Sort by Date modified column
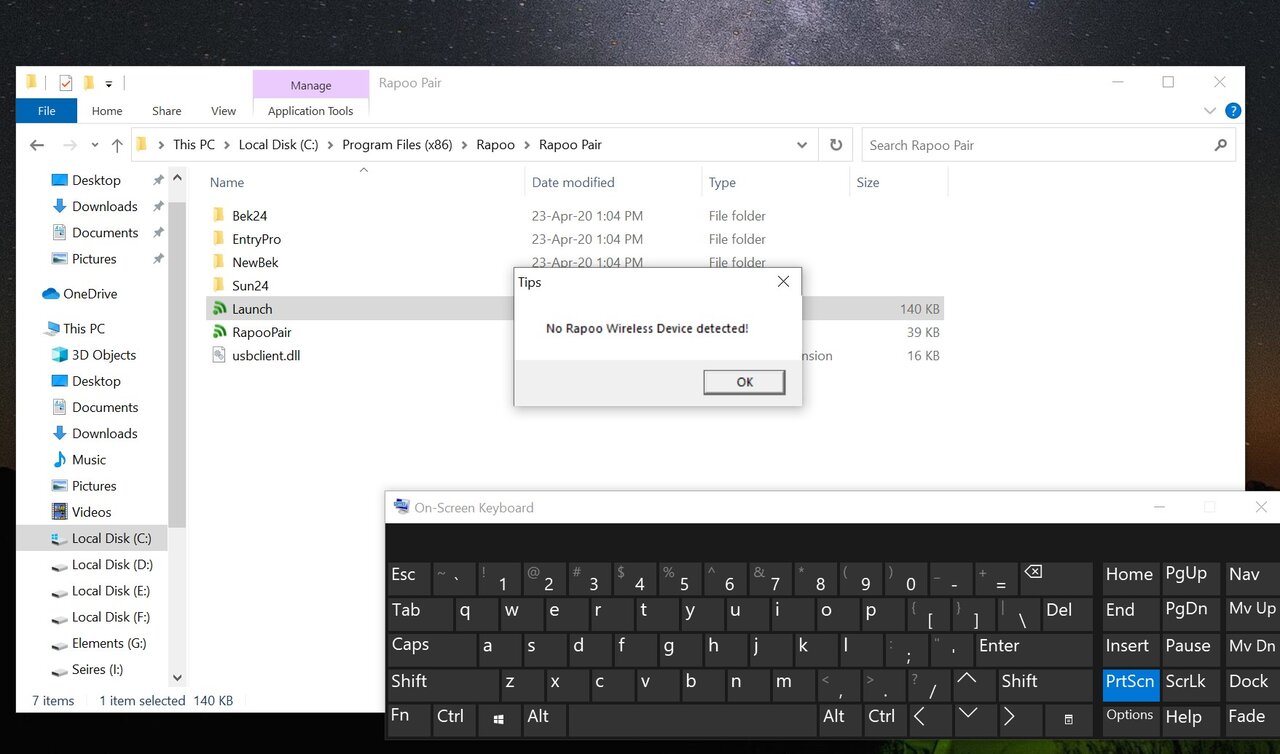Screen dimensions: 1280x754 pyautogui.click(x=573, y=183)
